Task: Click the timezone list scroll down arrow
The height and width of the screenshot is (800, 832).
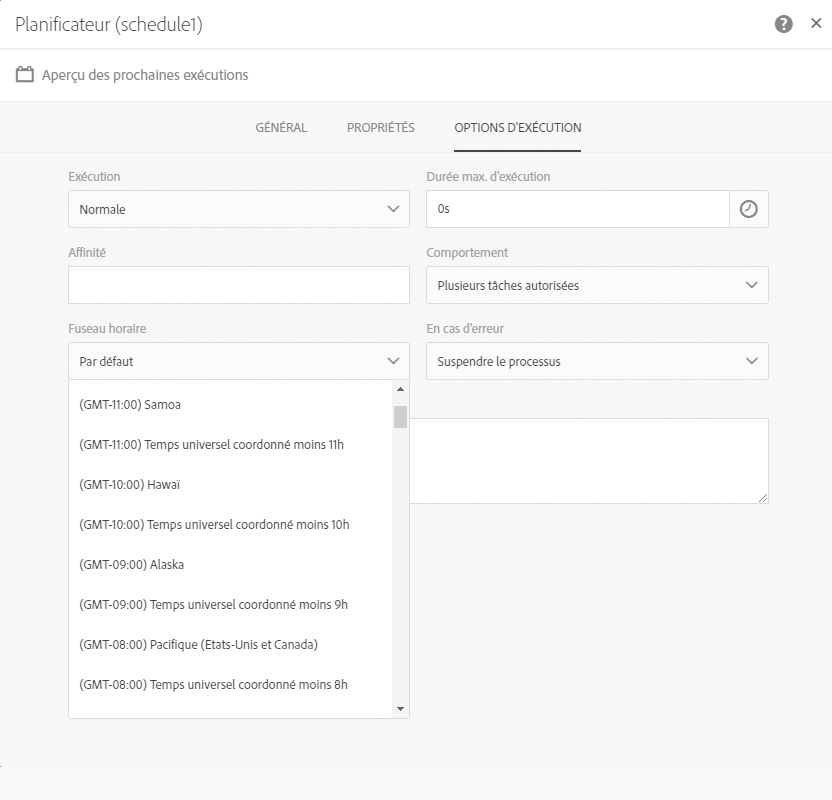Action: (401, 709)
